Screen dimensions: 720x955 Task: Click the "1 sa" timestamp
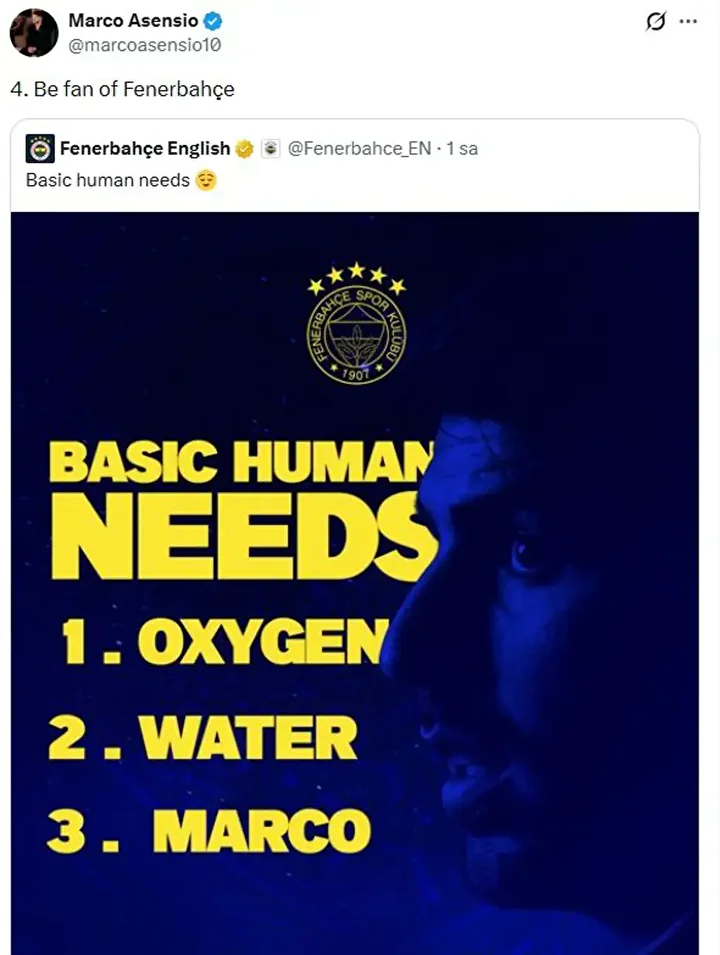coord(462,149)
